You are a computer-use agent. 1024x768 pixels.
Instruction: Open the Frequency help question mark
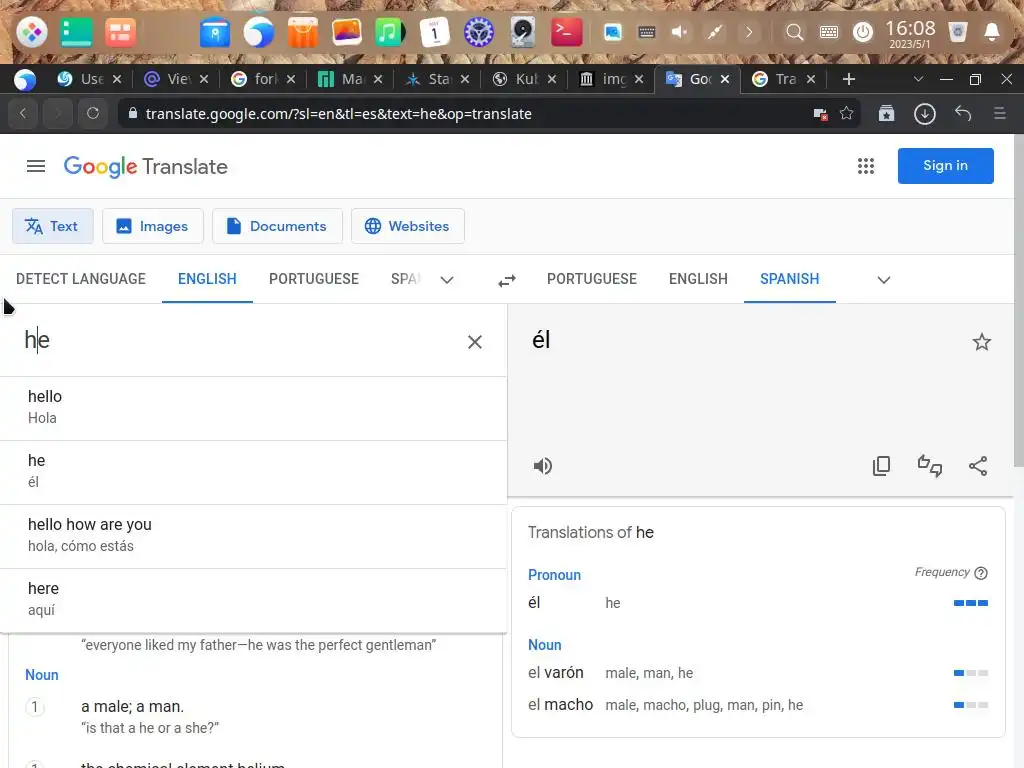pyautogui.click(x=980, y=573)
